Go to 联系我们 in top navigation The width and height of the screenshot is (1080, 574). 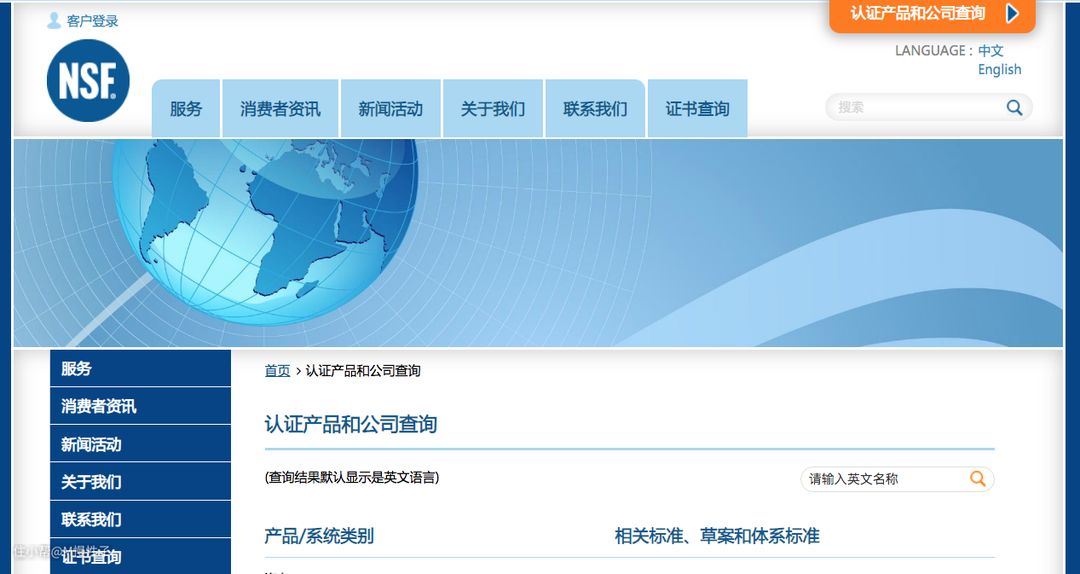(x=595, y=109)
